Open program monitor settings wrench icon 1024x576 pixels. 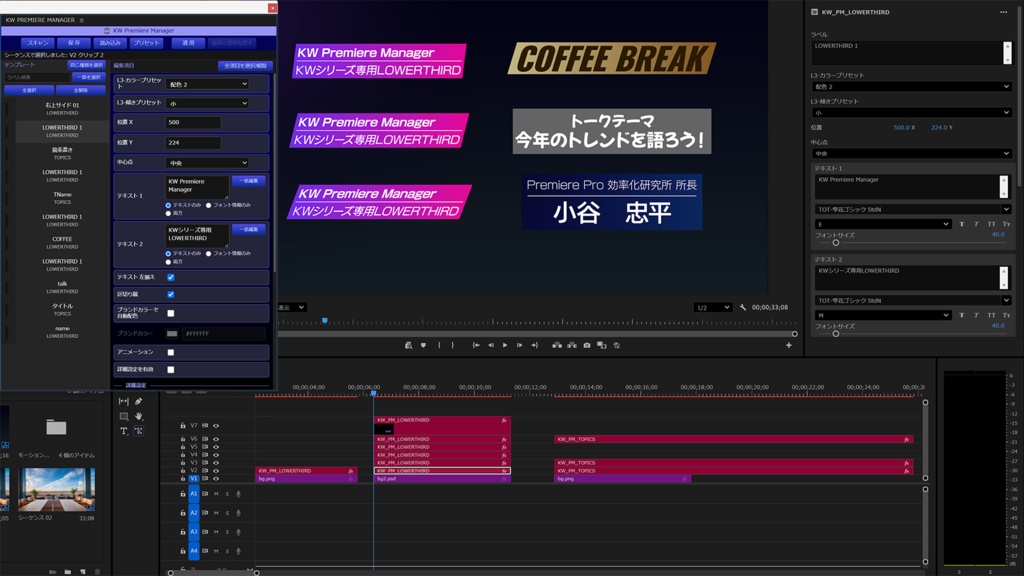743,307
